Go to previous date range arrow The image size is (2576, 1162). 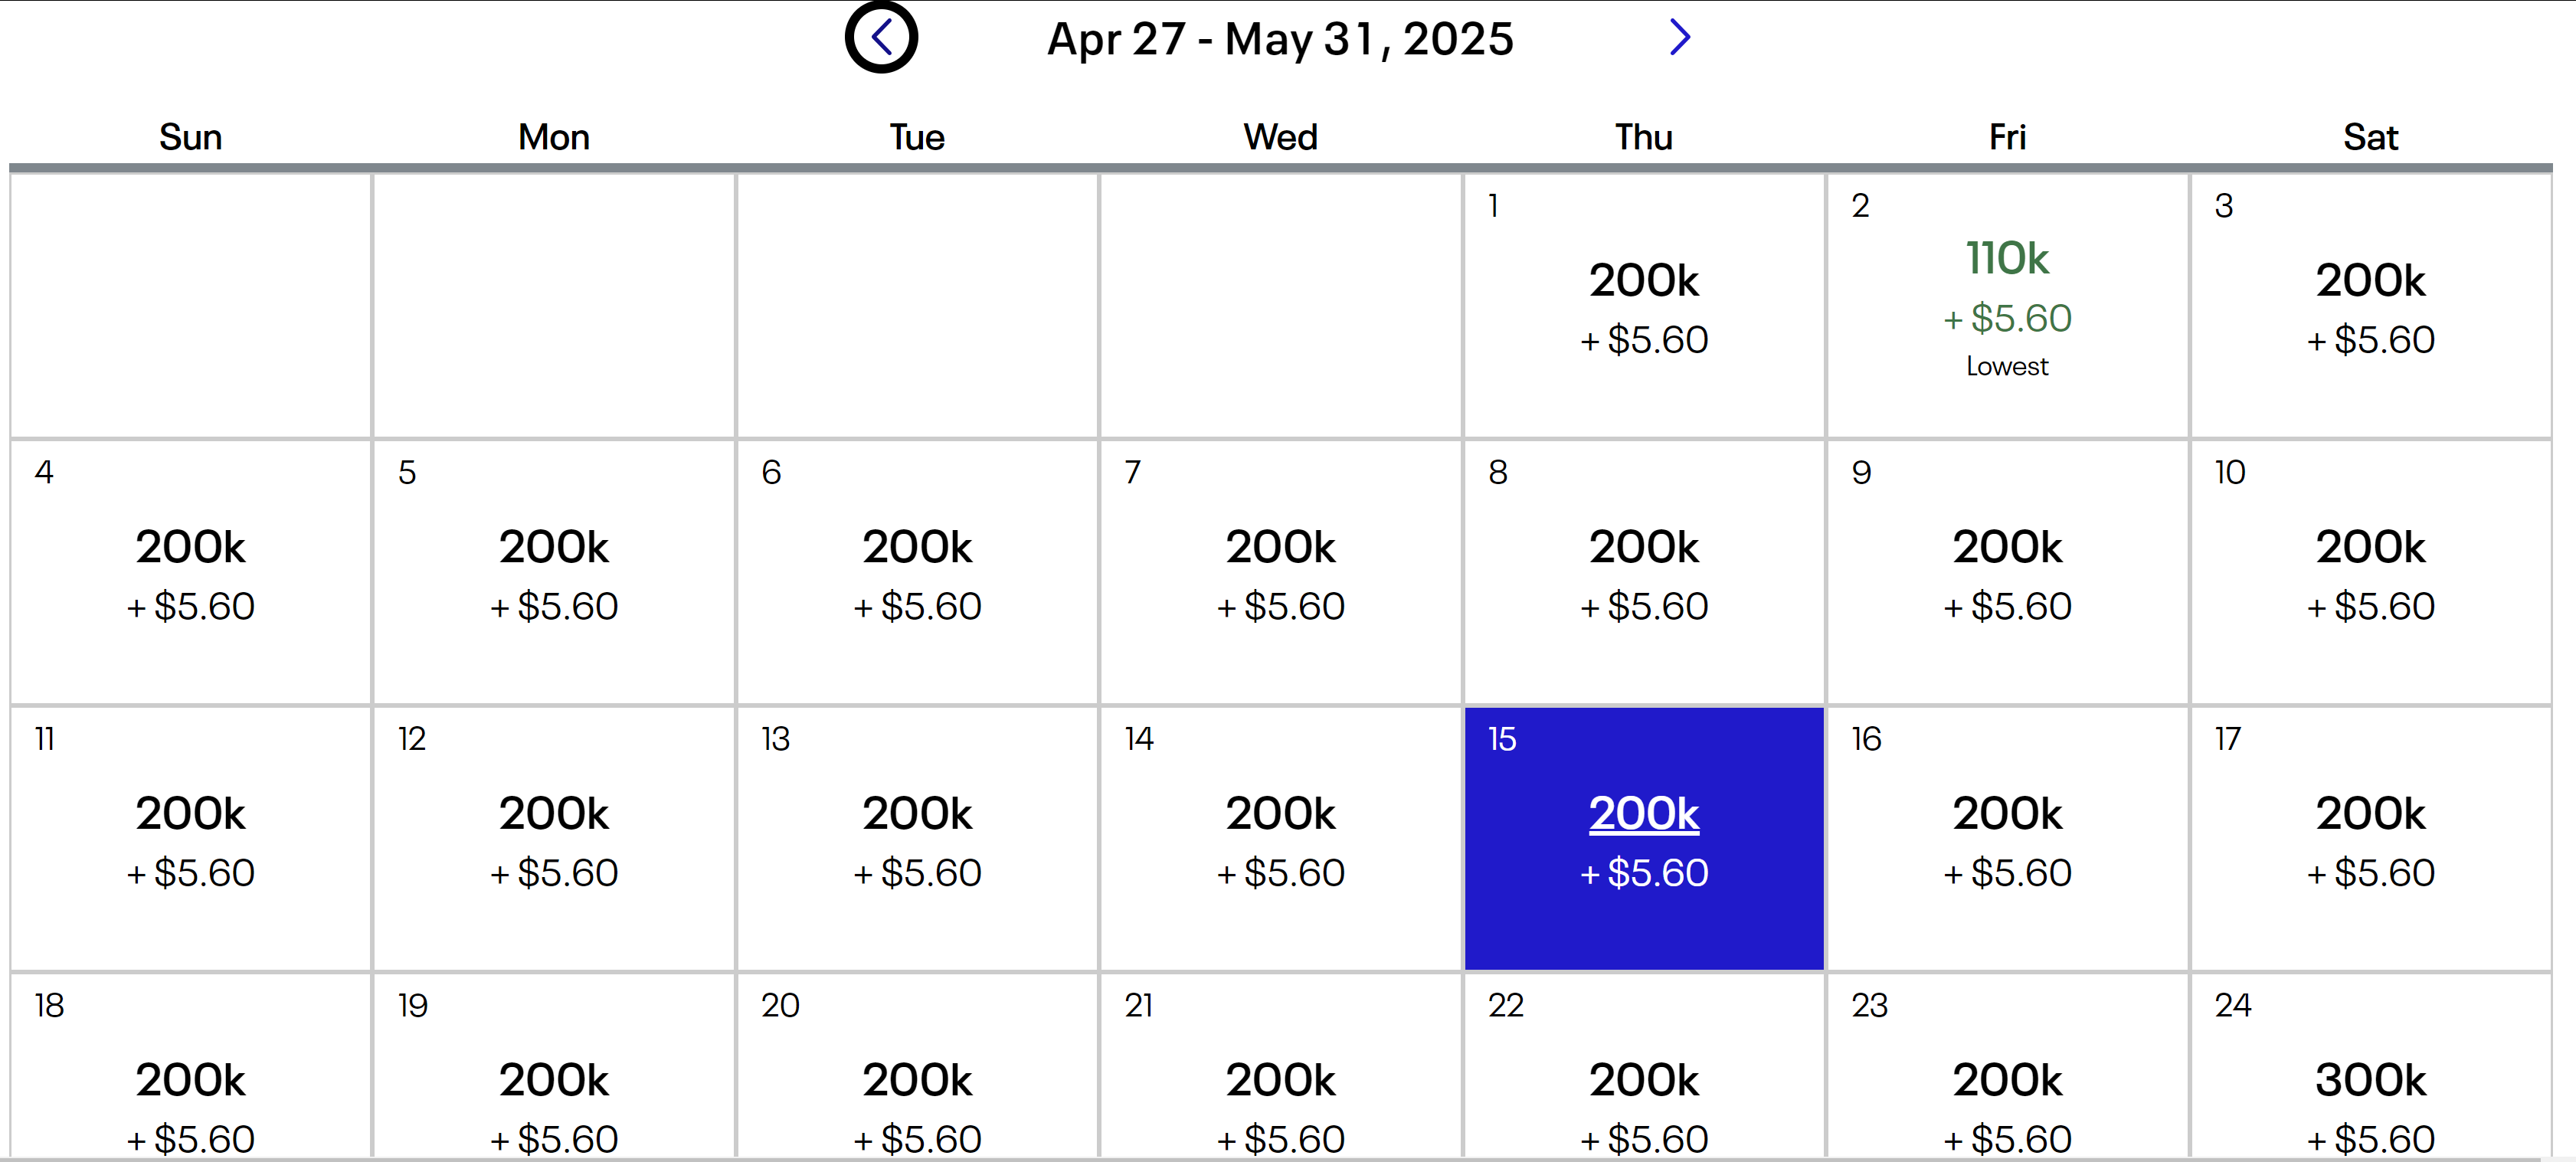[881, 38]
